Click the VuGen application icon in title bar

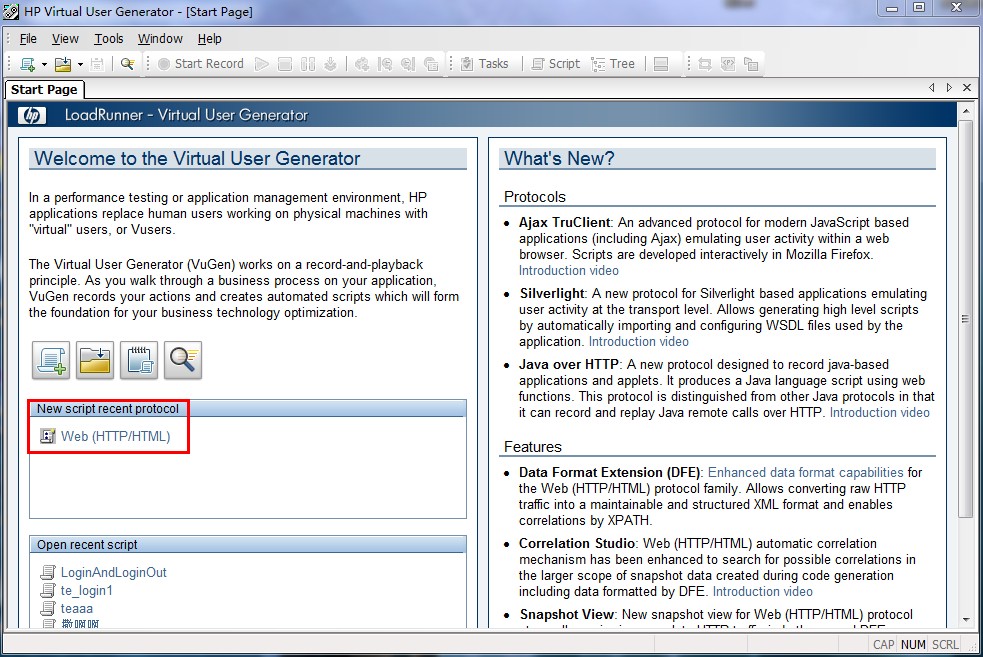[x=11, y=11]
